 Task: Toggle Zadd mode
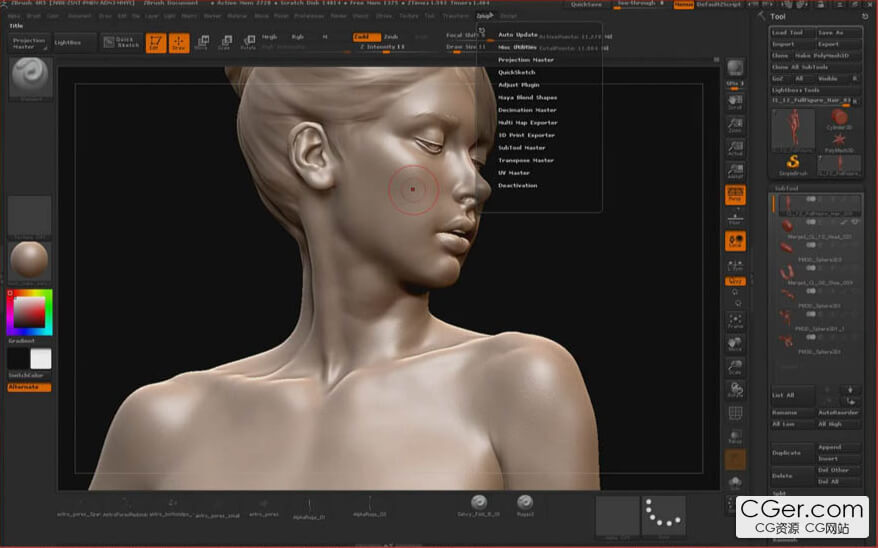tap(367, 37)
